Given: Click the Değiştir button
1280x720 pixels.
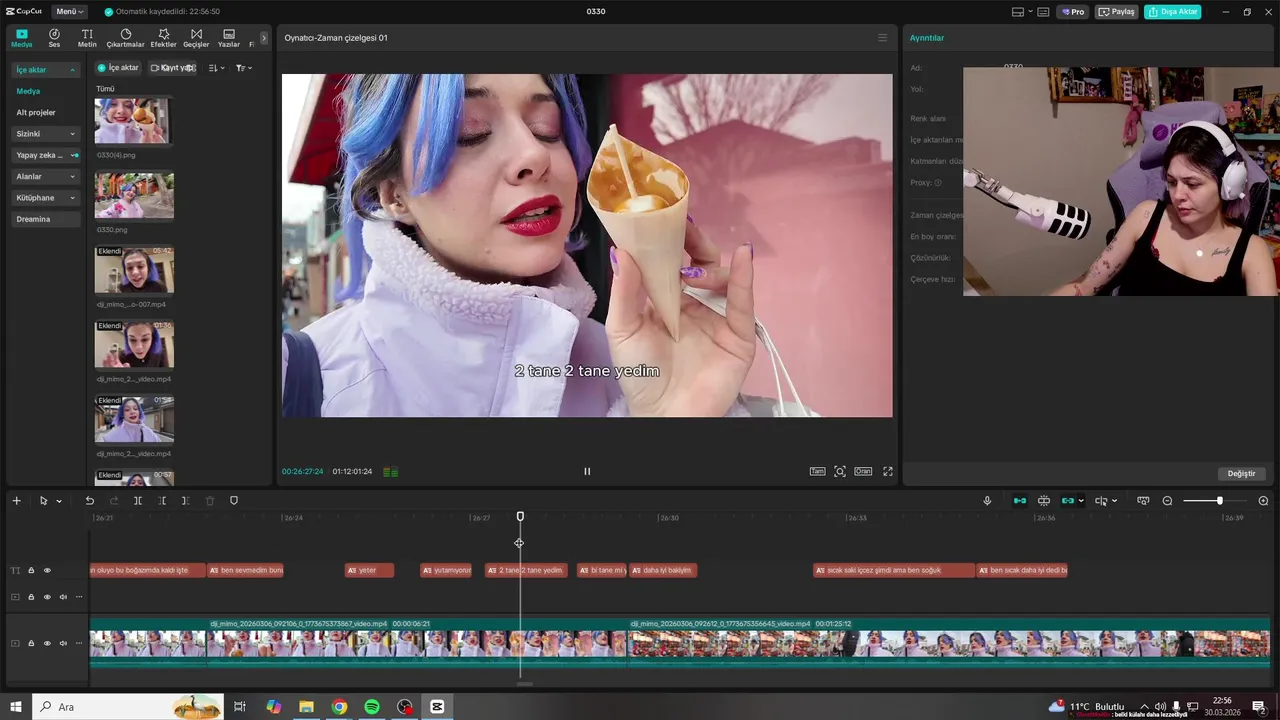Looking at the screenshot, I should coord(1241,473).
